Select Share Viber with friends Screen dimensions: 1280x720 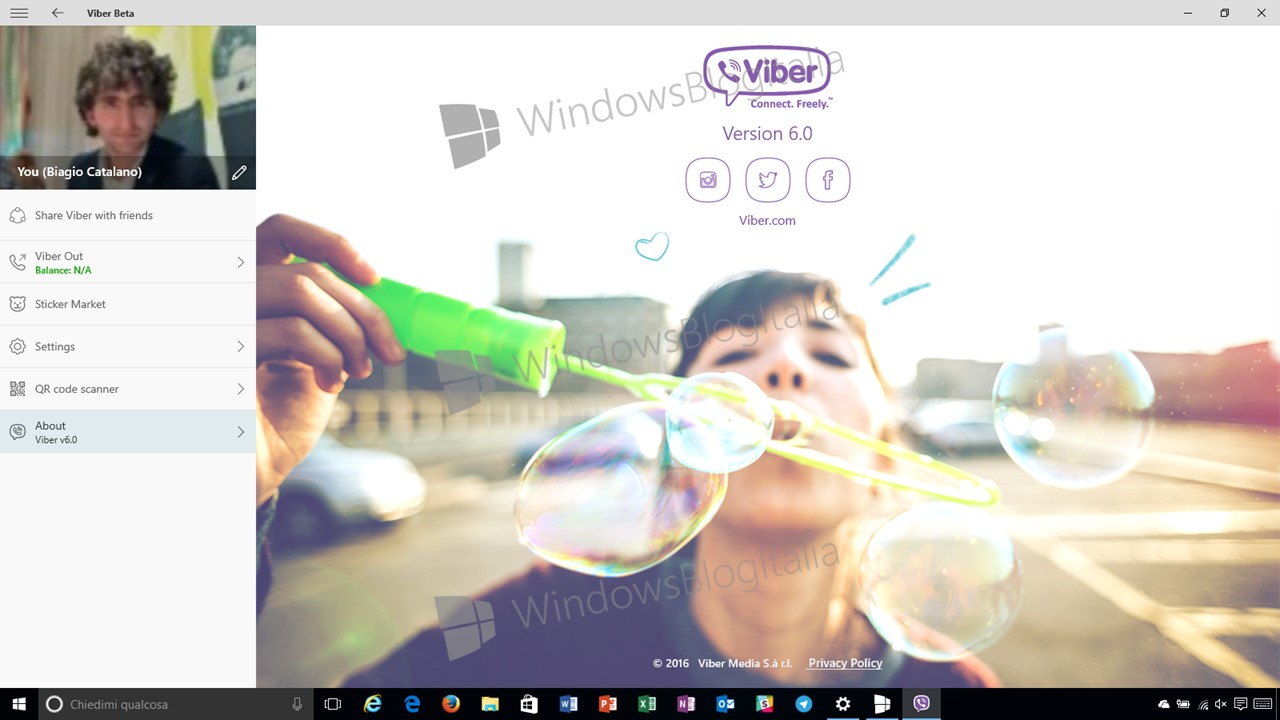click(128, 216)
